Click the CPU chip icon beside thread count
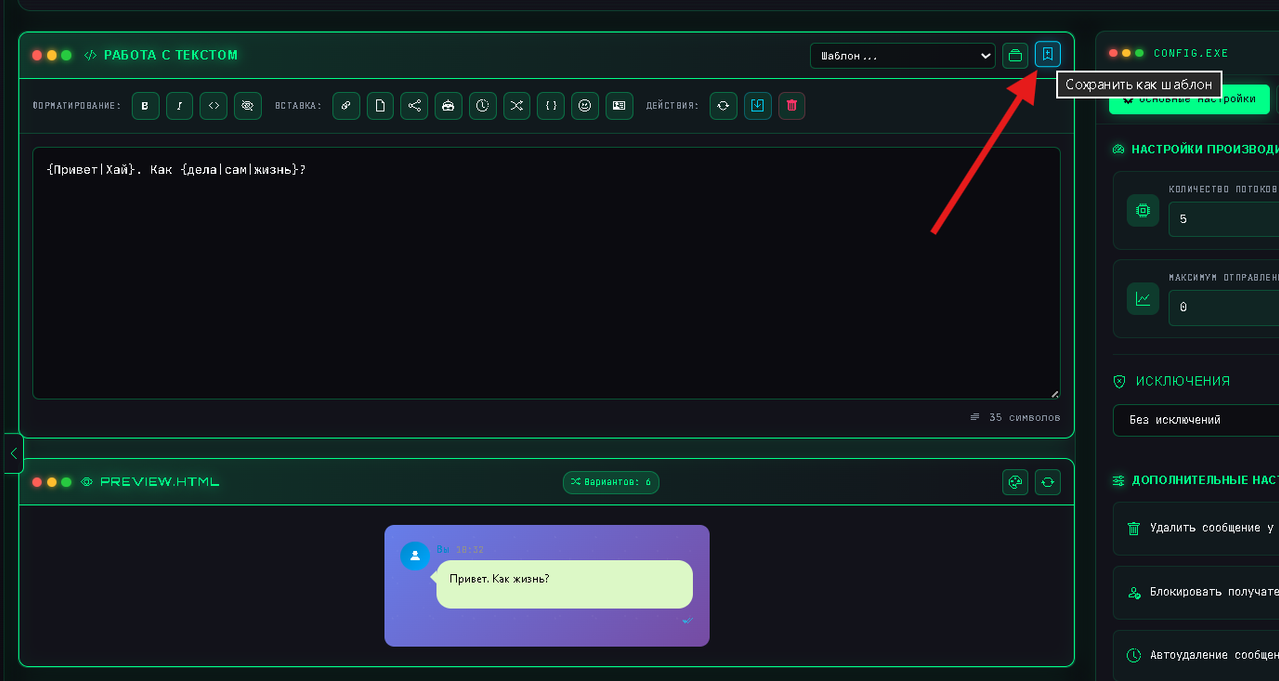This screenshot has height=681, width=1279. (1143, 210)
